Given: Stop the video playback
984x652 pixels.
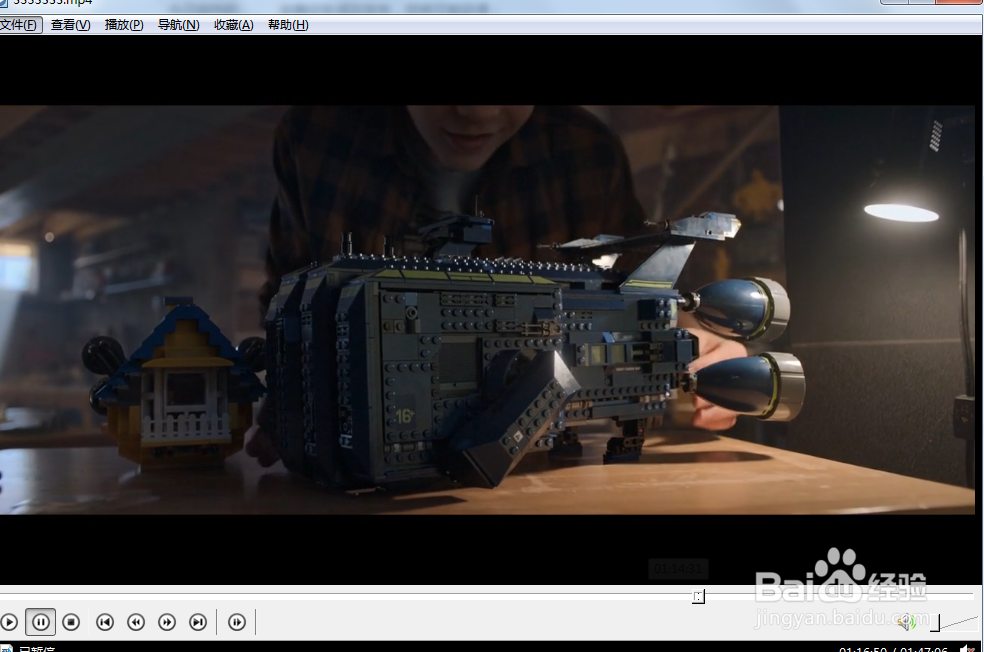Looking at the screenshot, I should [72, 622].
